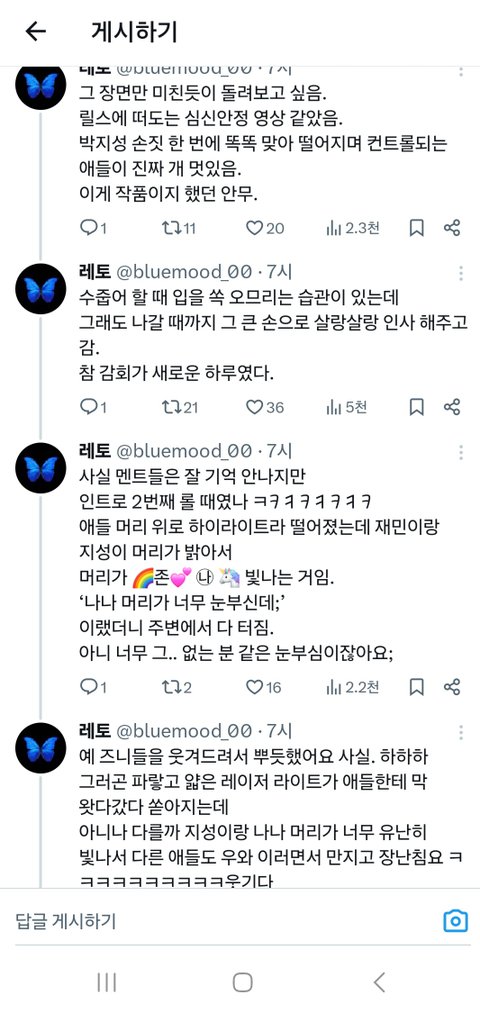Tap butterfly avatar on the third tweet

pyautogui.click(x=41, y=468)
